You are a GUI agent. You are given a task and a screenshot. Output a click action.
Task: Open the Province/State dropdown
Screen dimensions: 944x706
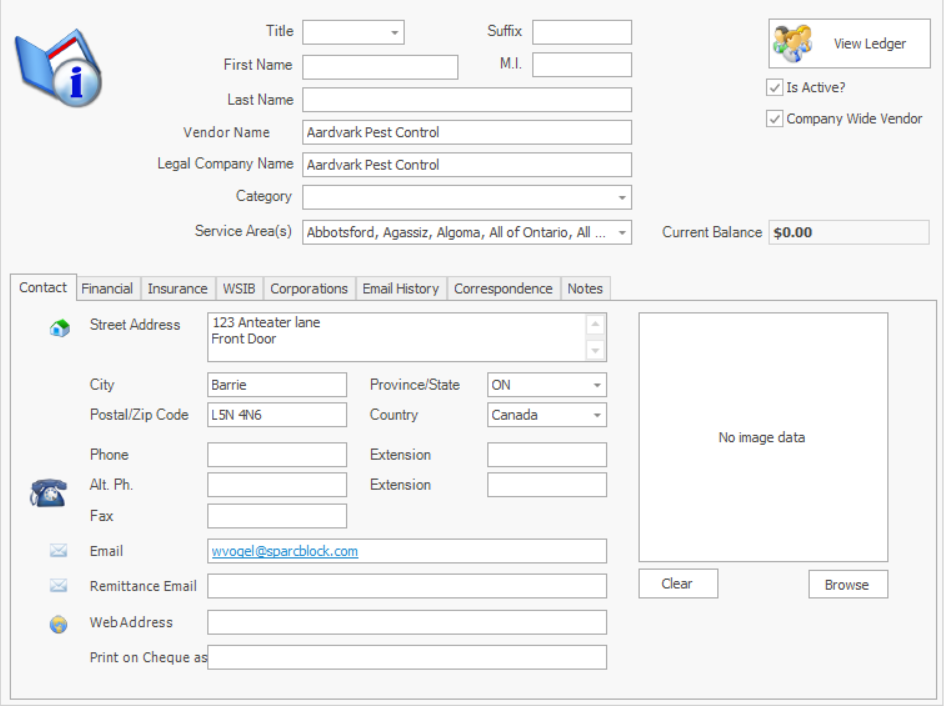(x=597, y=385)
